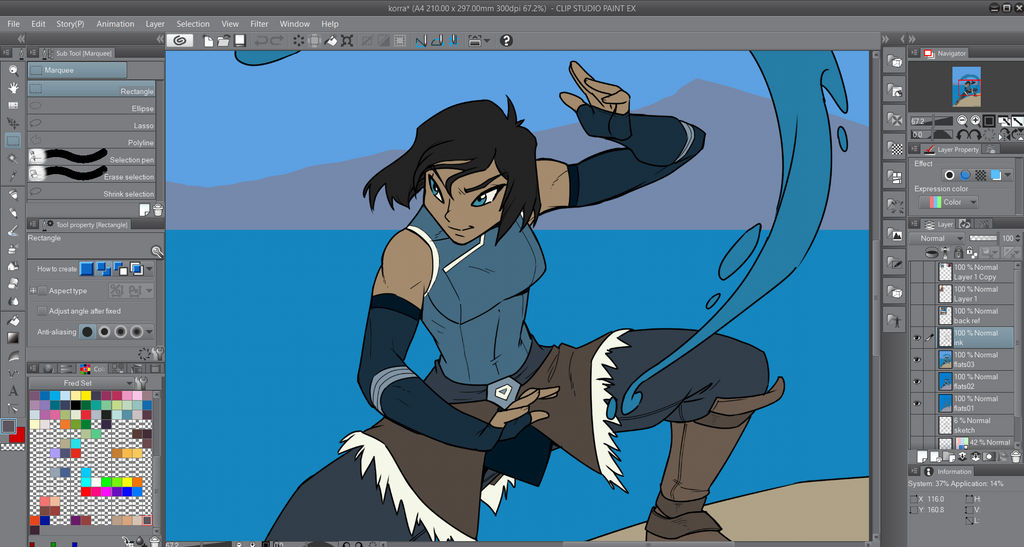Save file from command bar
Image resolution: width=1024 pixels, height=547 pixels.
(x=240, y=41)
